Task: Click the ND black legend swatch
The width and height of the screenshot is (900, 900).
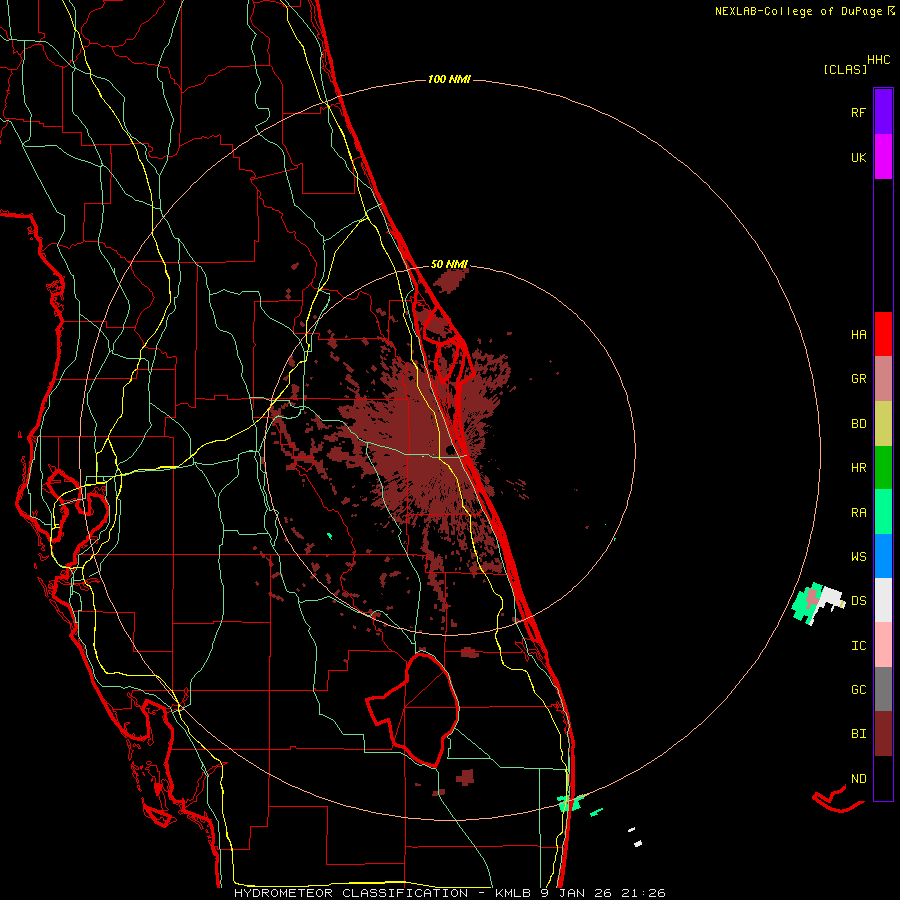Action: coord(883,778)
